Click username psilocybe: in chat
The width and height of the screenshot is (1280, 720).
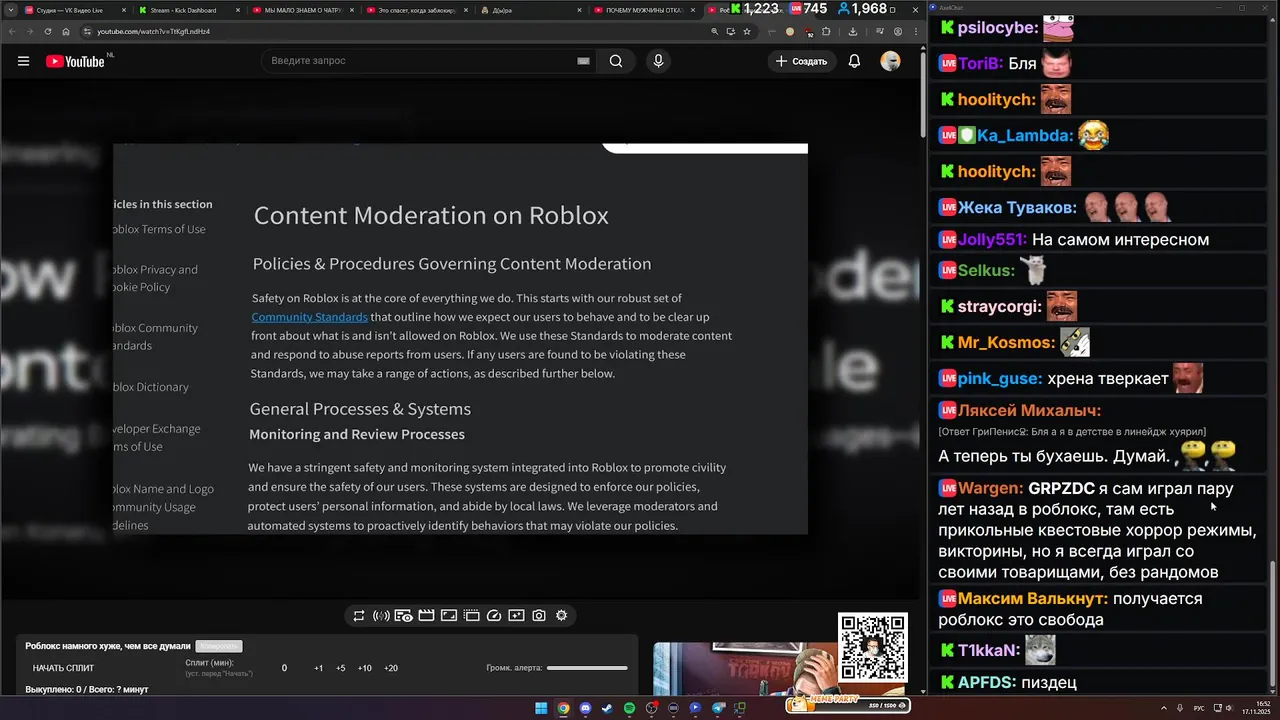[997, 28]
